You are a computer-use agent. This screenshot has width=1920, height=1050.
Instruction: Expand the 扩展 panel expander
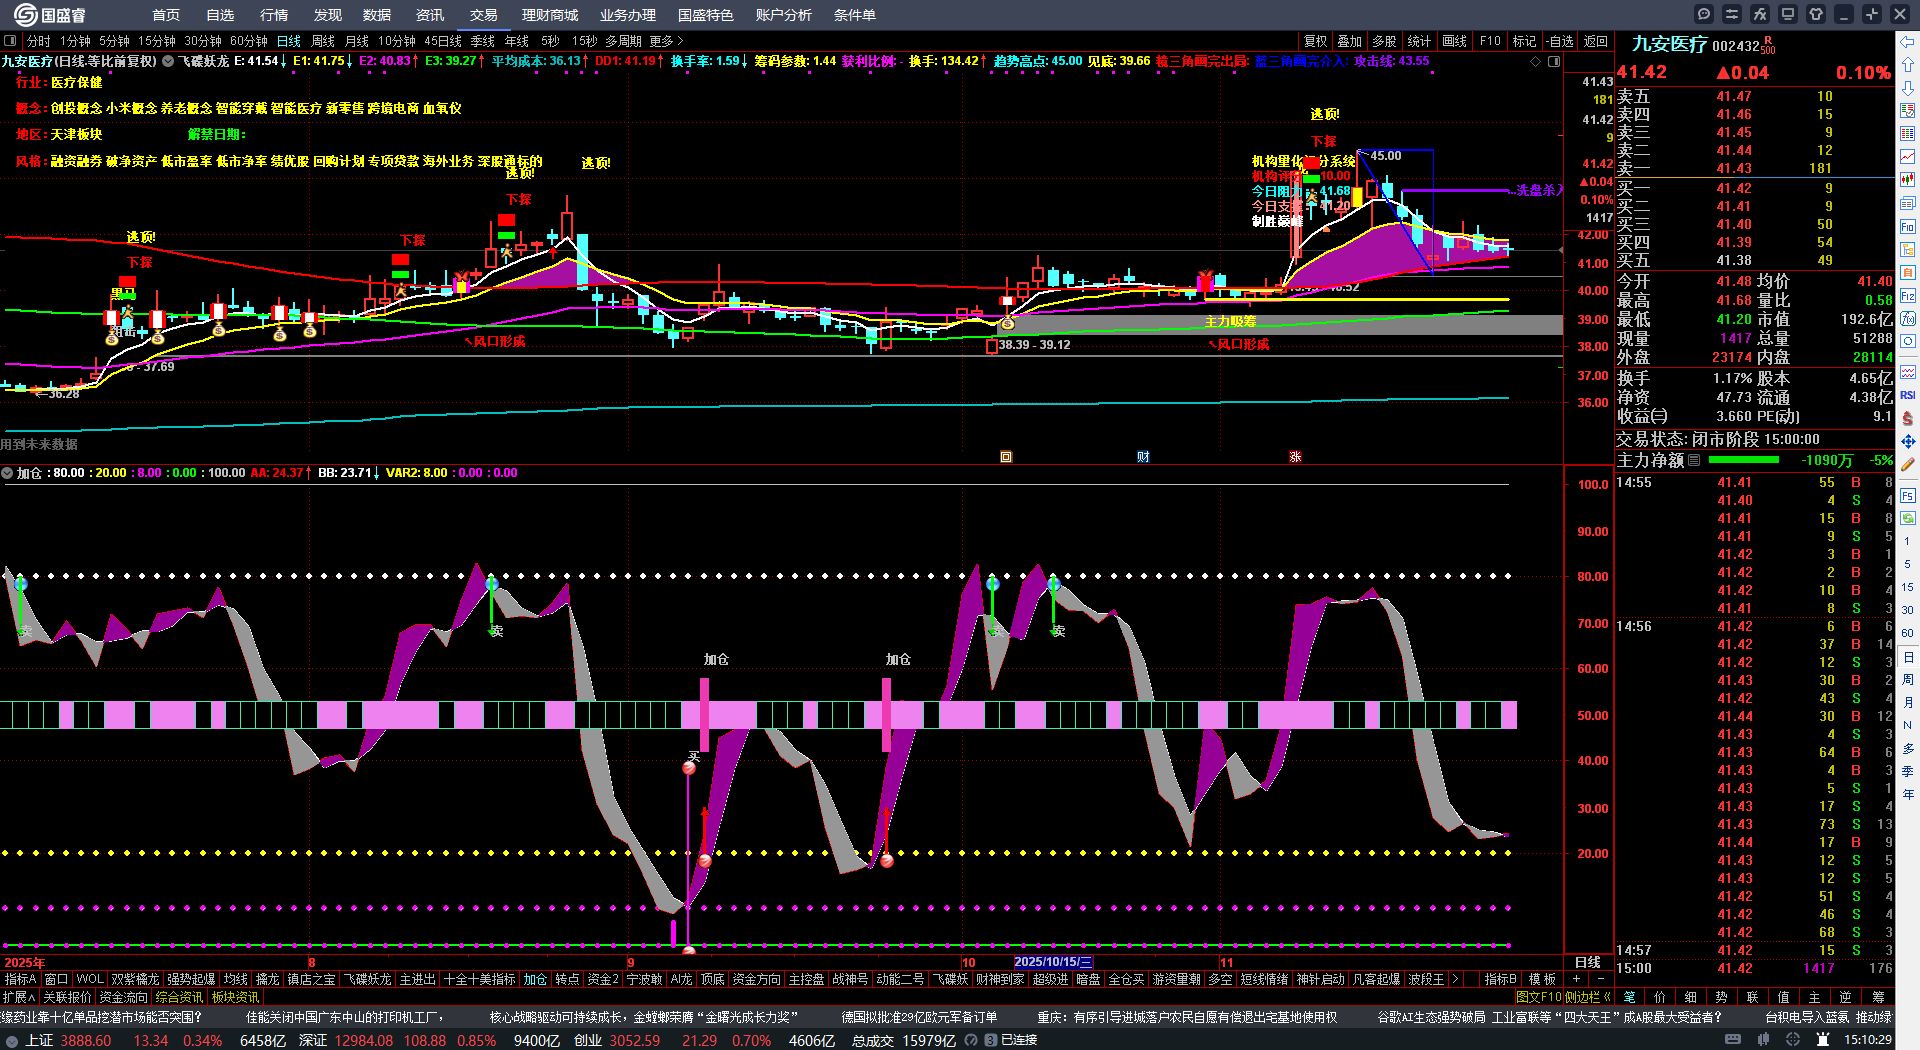coord(18,997)
